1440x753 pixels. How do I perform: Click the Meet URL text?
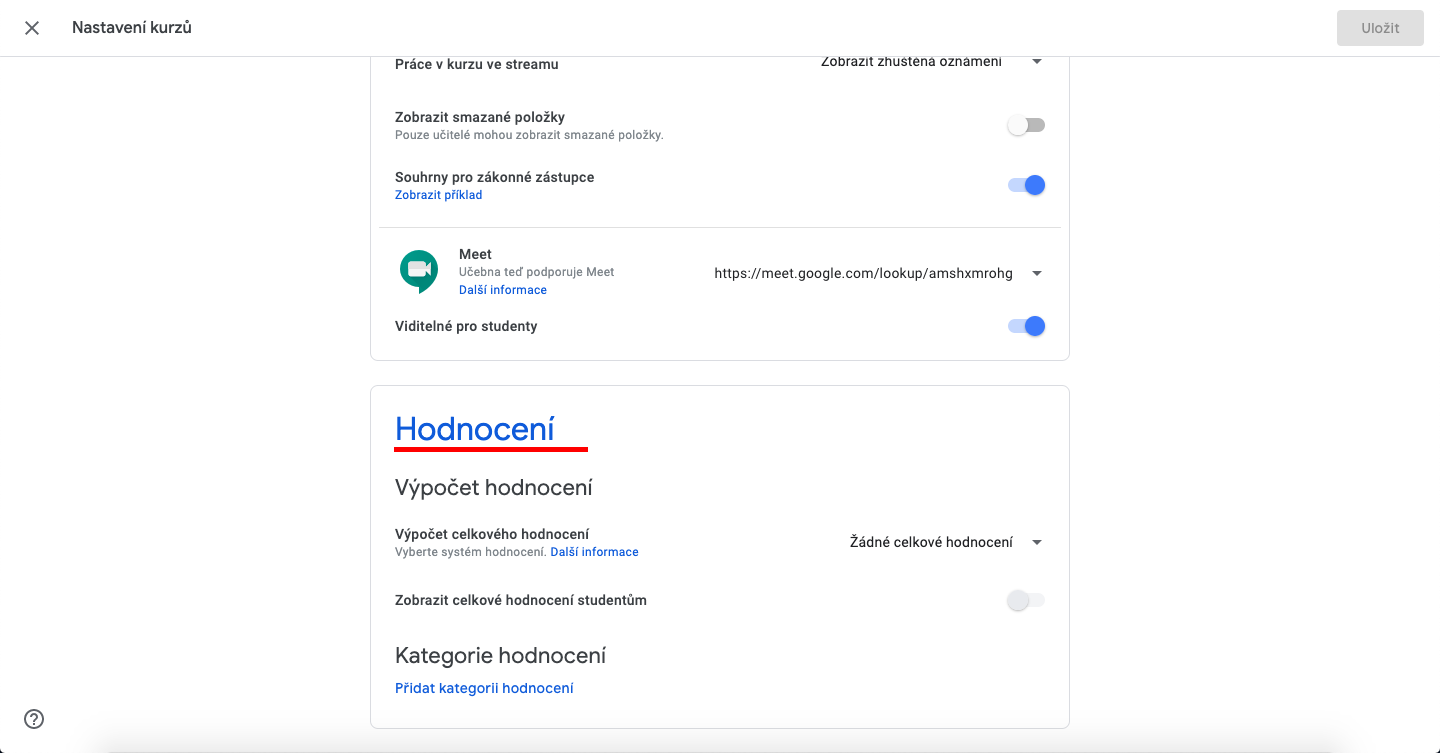863,273
